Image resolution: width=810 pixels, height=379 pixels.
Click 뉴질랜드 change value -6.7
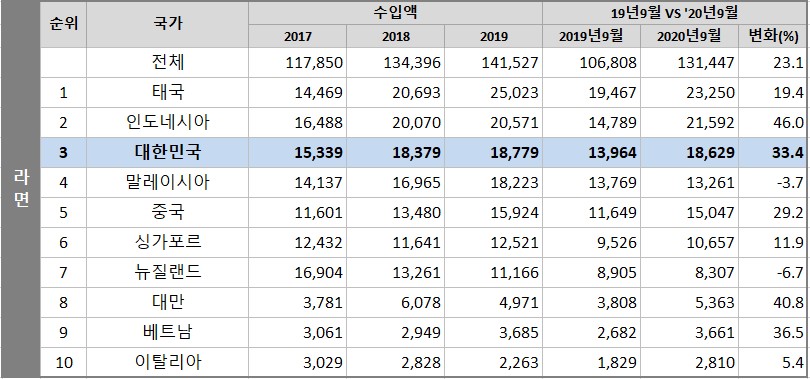click(x=790, y=273)
